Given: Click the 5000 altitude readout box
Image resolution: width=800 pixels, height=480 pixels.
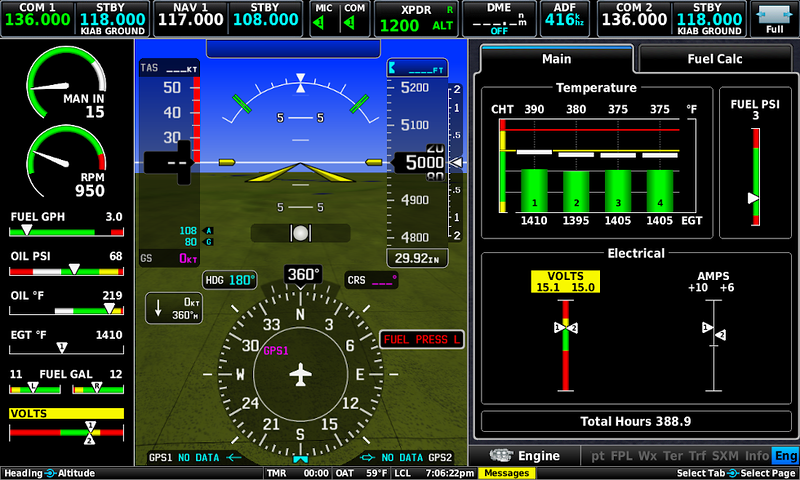Looking at the screenshot, I should 419,162.
